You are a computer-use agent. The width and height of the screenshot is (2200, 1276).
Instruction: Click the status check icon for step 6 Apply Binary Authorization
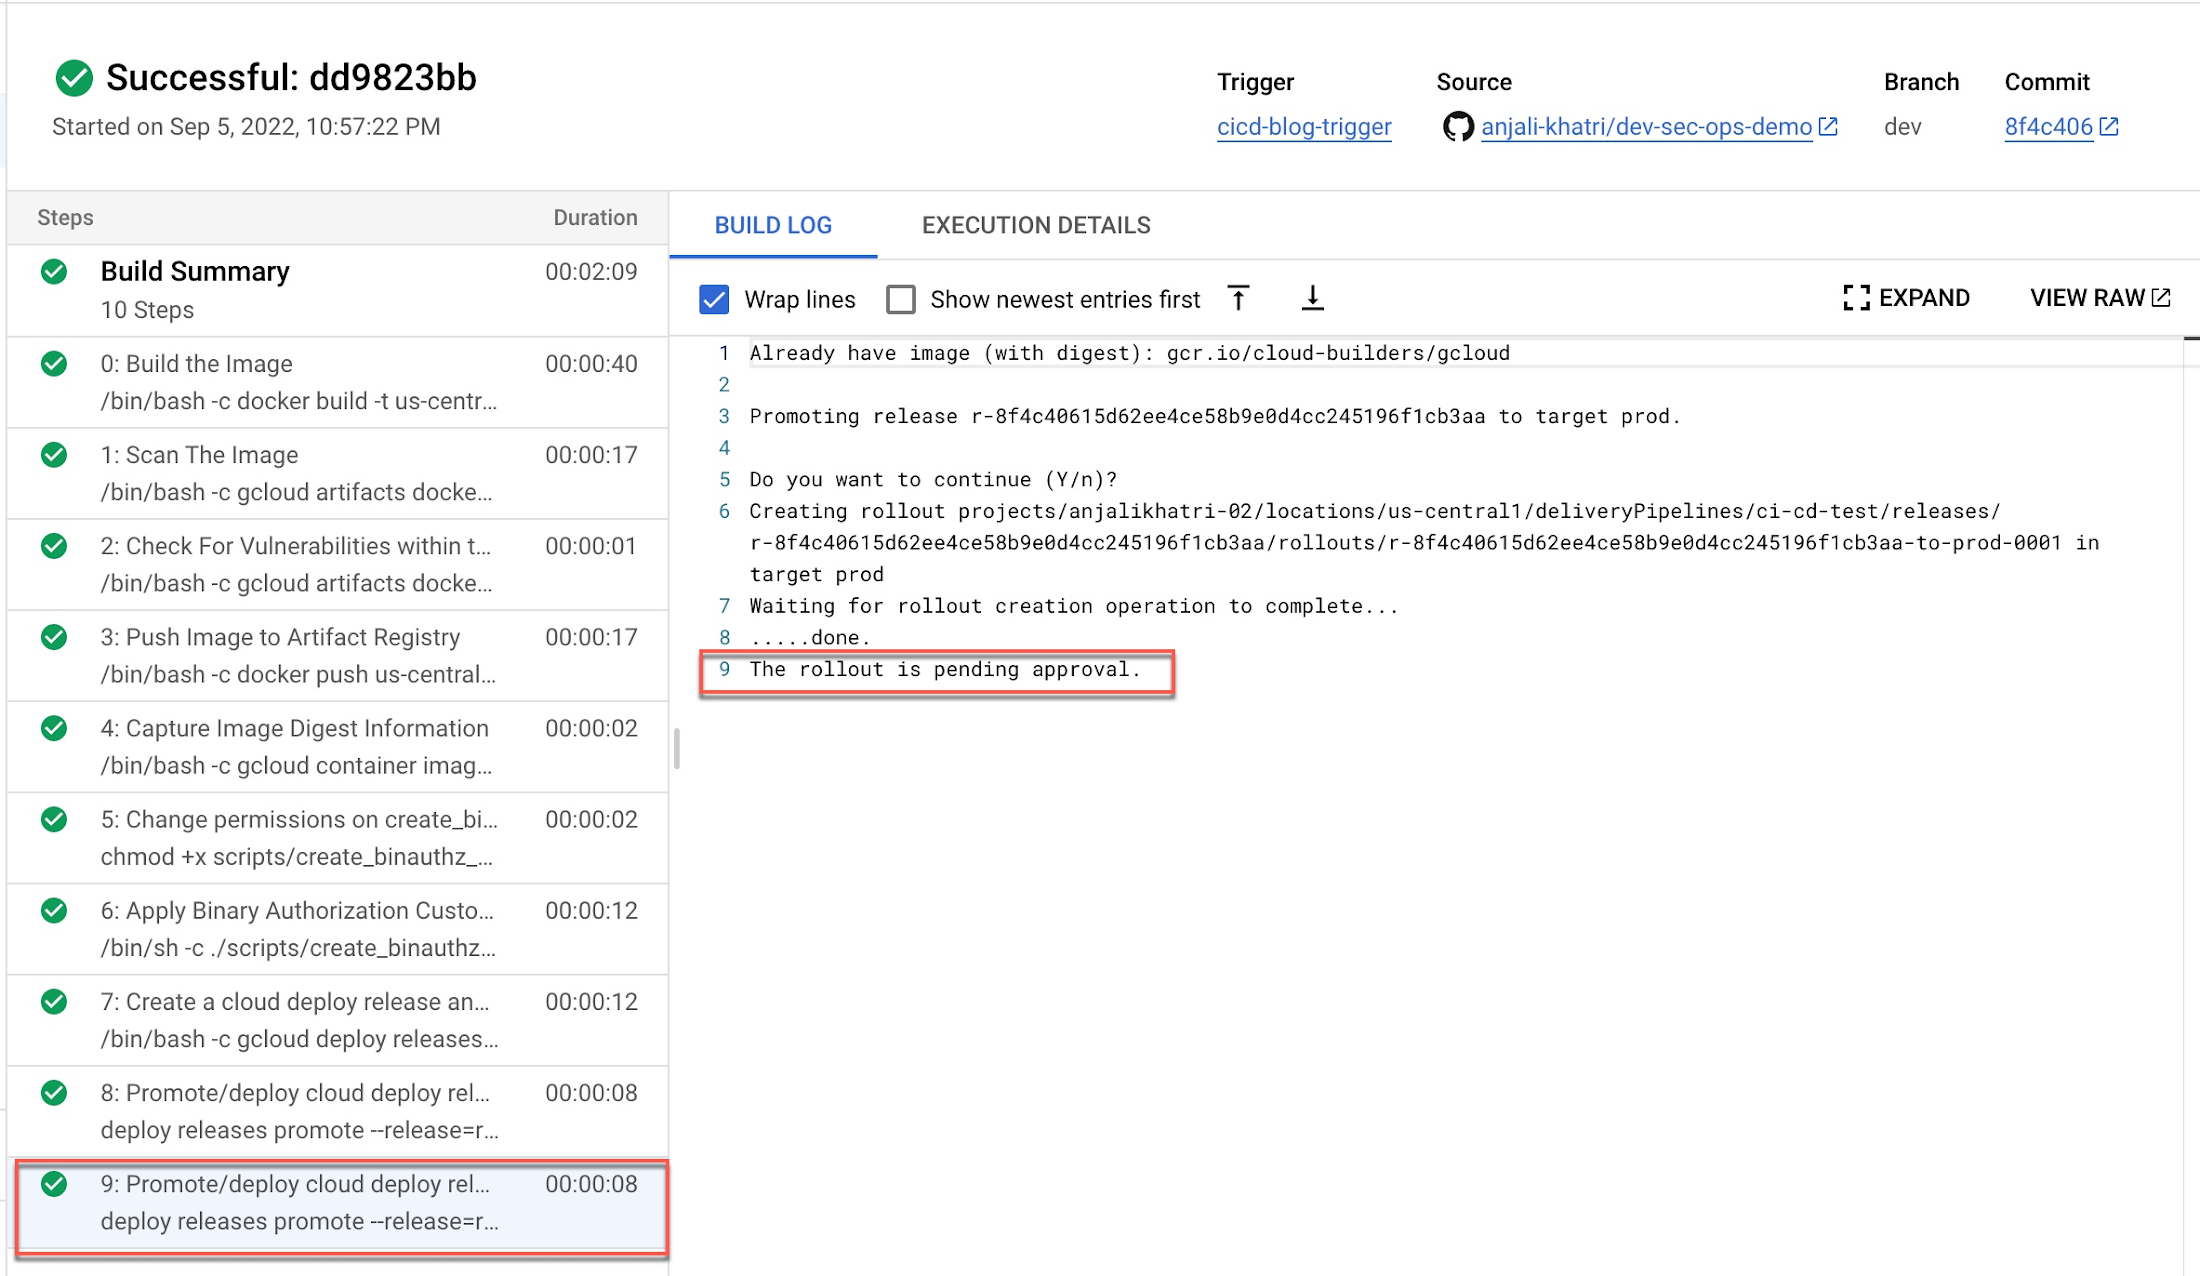pos(54,911)
